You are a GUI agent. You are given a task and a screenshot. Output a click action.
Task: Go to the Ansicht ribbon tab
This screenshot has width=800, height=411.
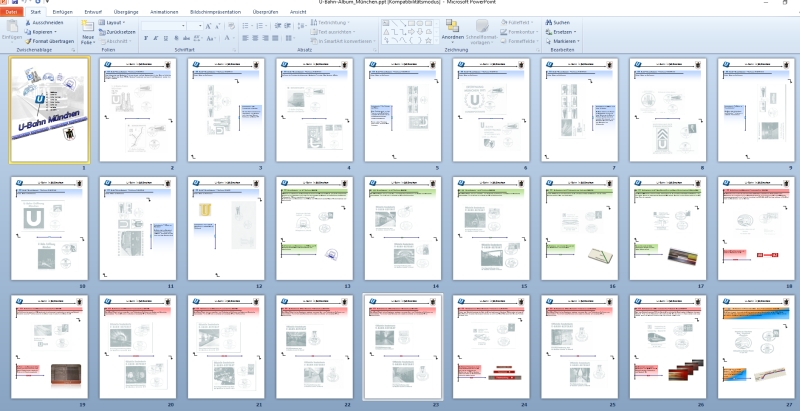tap(298, 11)
